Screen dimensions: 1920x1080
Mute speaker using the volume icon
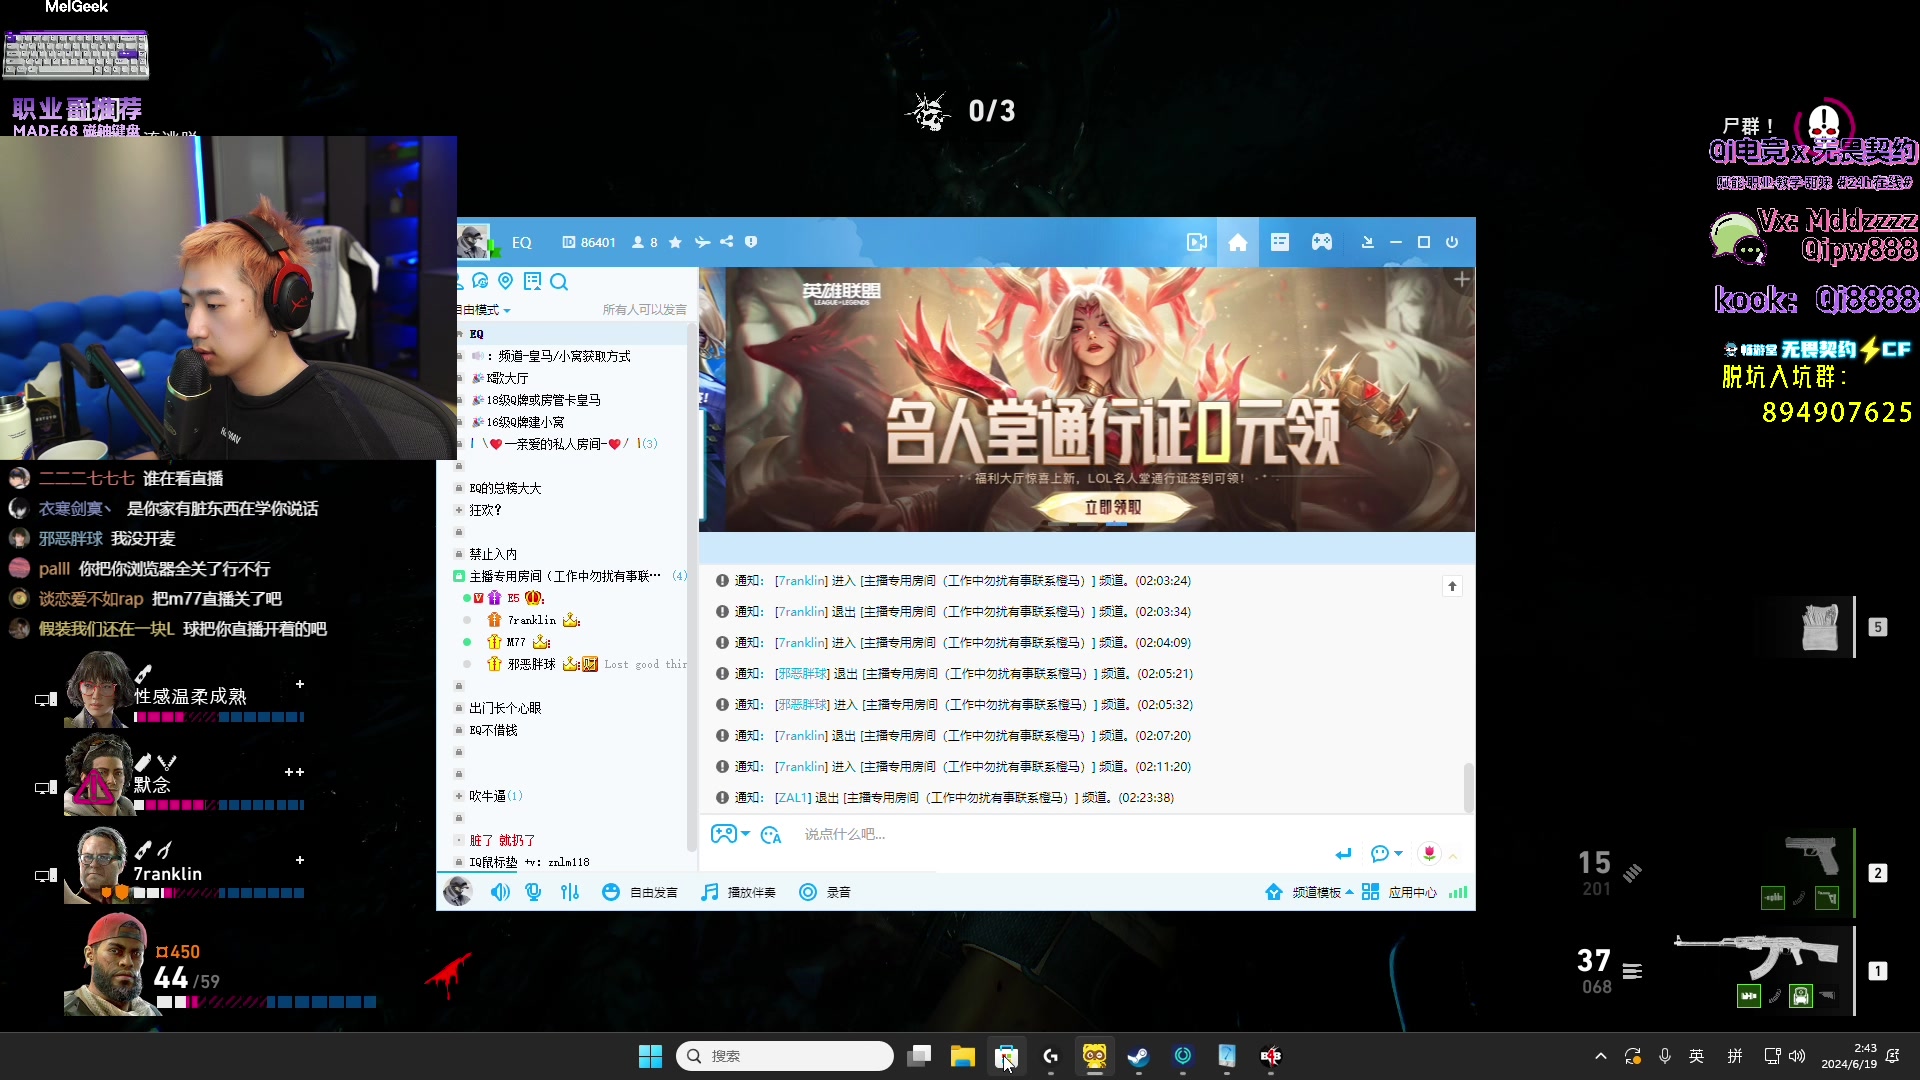point(500,892)
